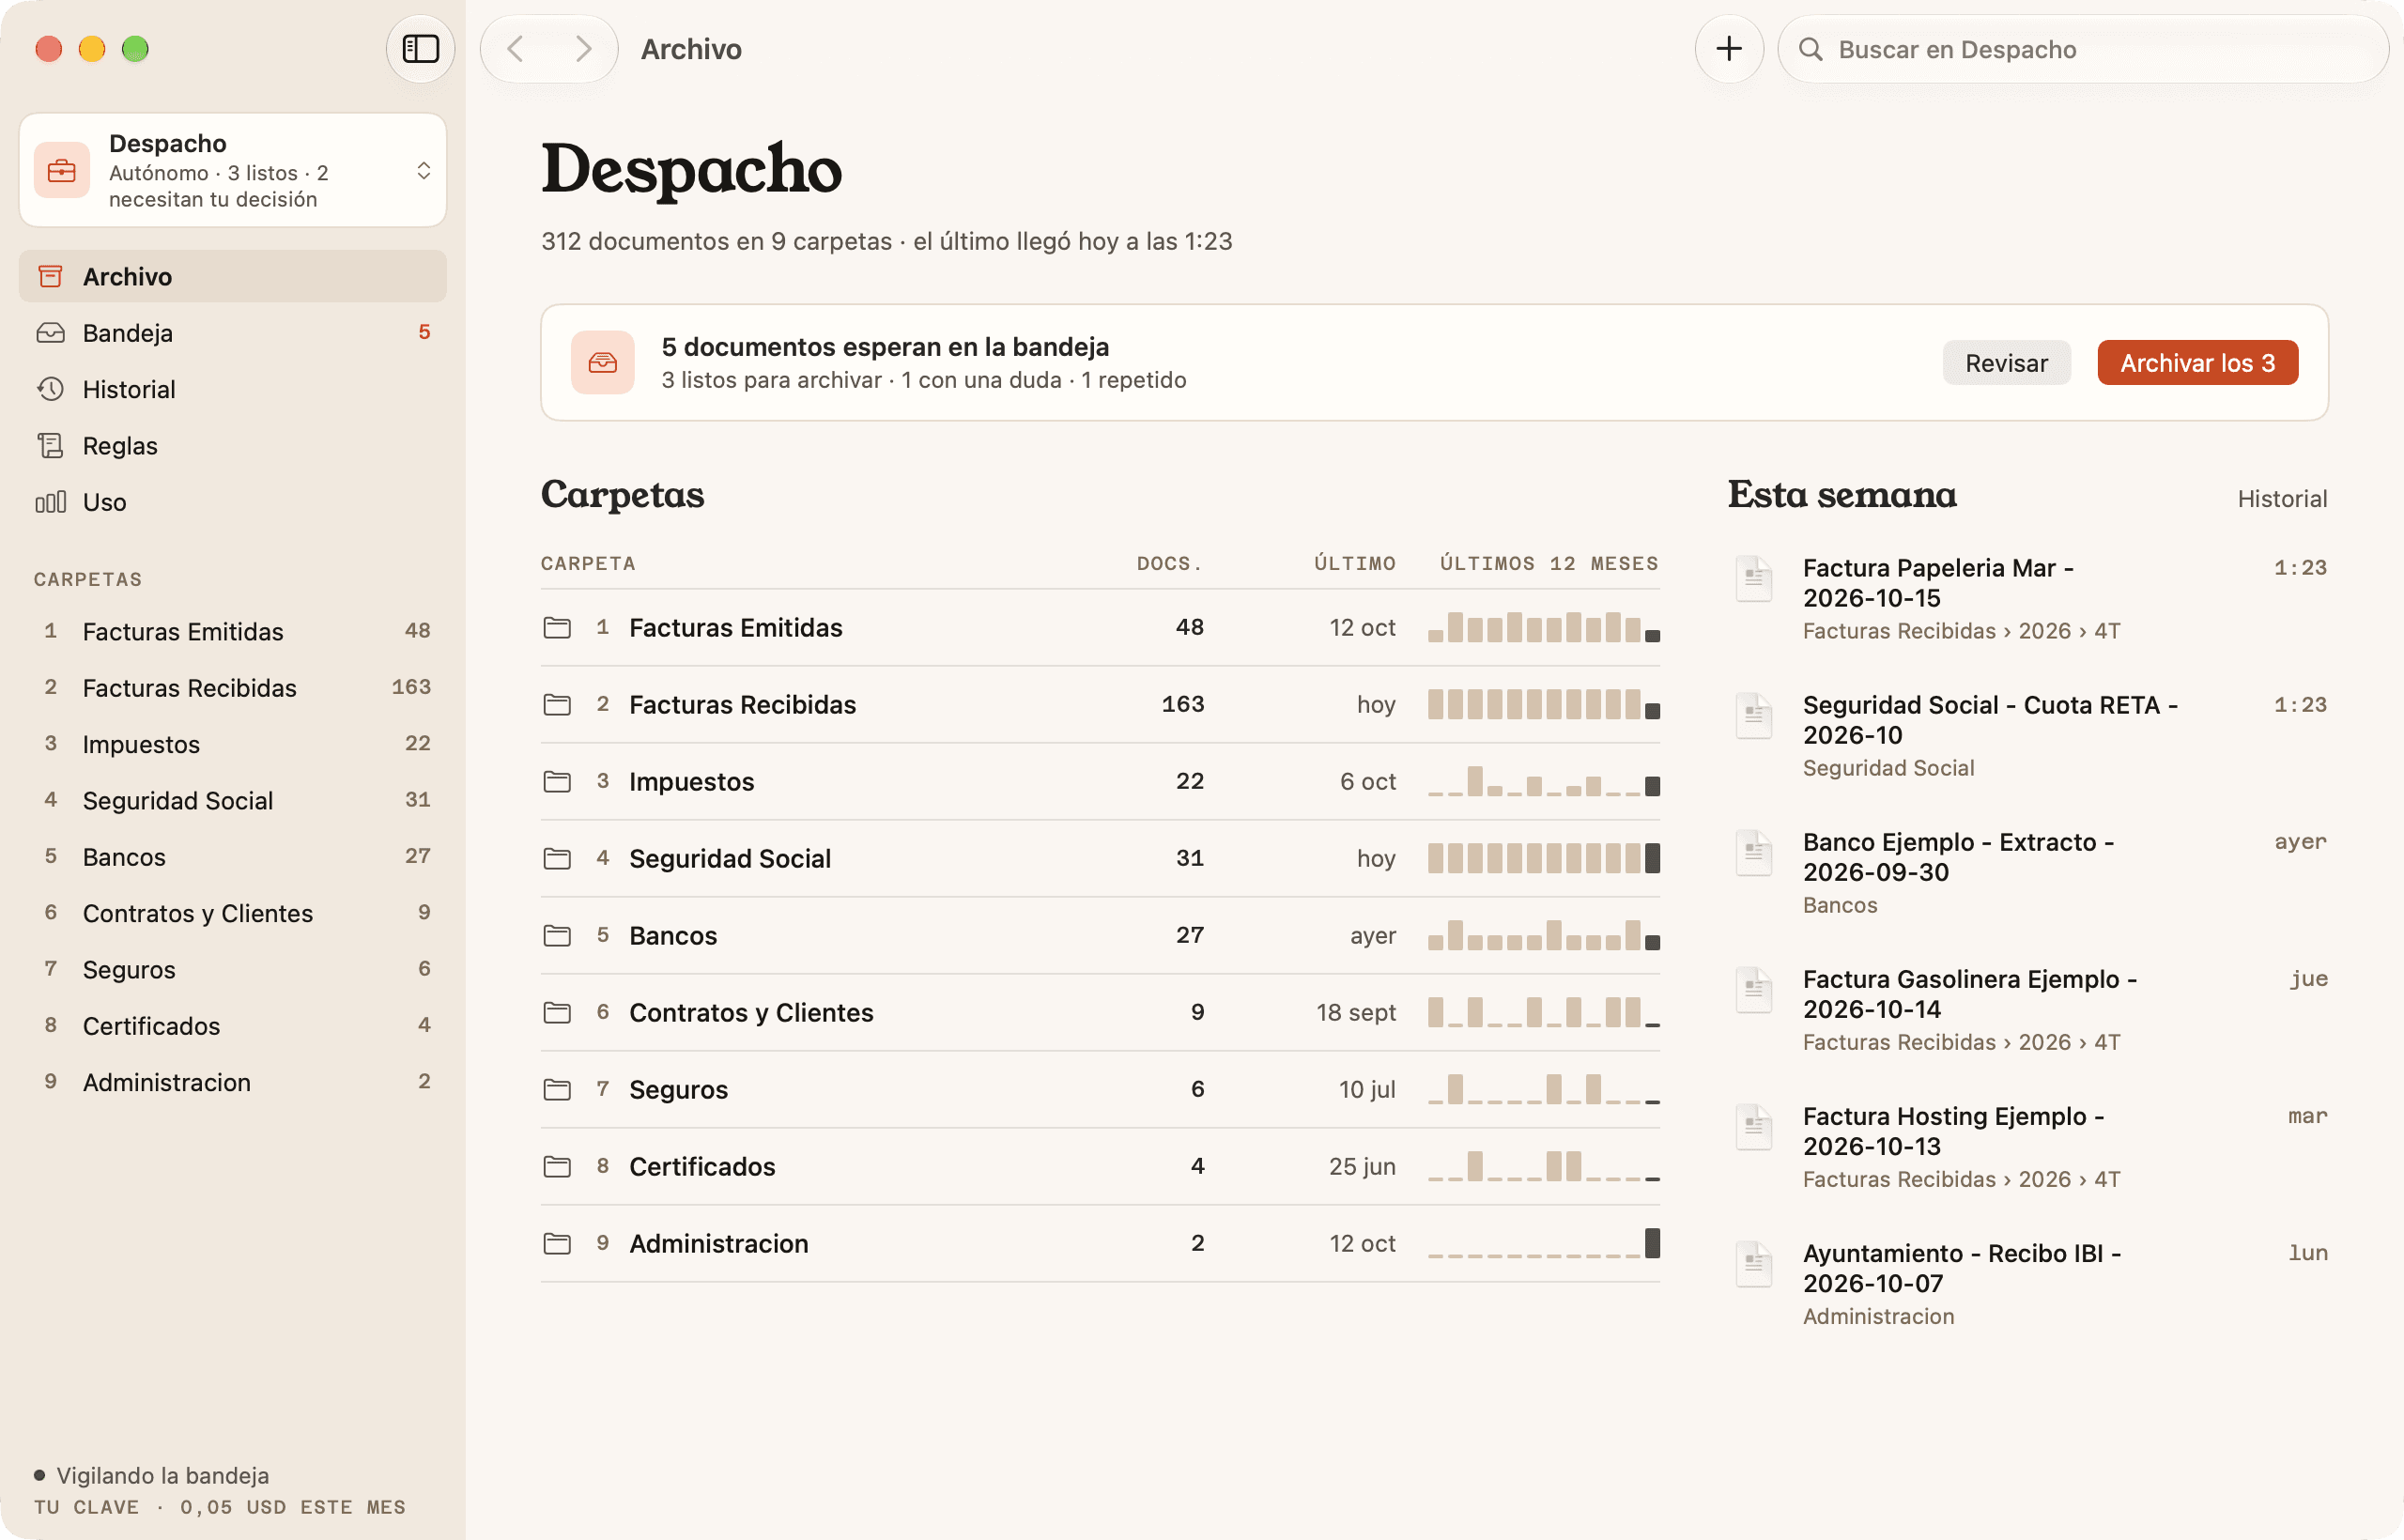This screenshot has height=1540, width=2404.
Task: Click the plus add-document icon
Action: pos(1728,49)
